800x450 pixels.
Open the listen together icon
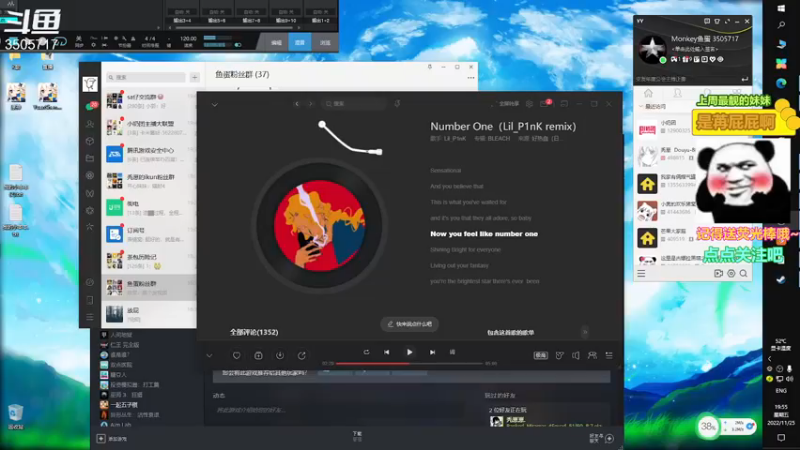coord(592,355)
